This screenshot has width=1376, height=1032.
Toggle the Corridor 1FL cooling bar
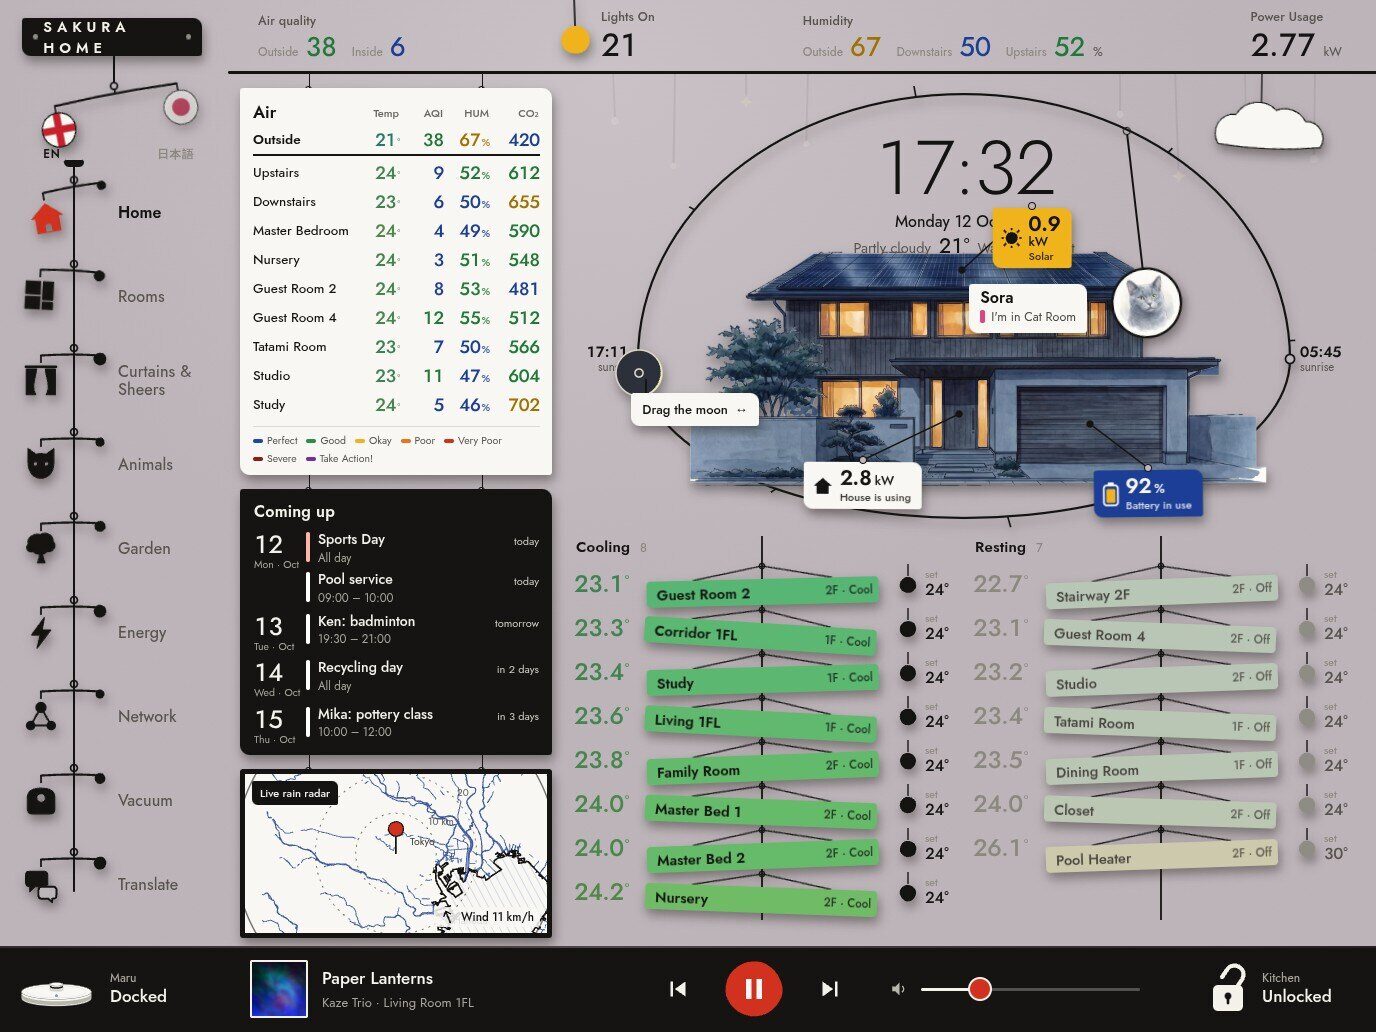(x=762, y=635)
